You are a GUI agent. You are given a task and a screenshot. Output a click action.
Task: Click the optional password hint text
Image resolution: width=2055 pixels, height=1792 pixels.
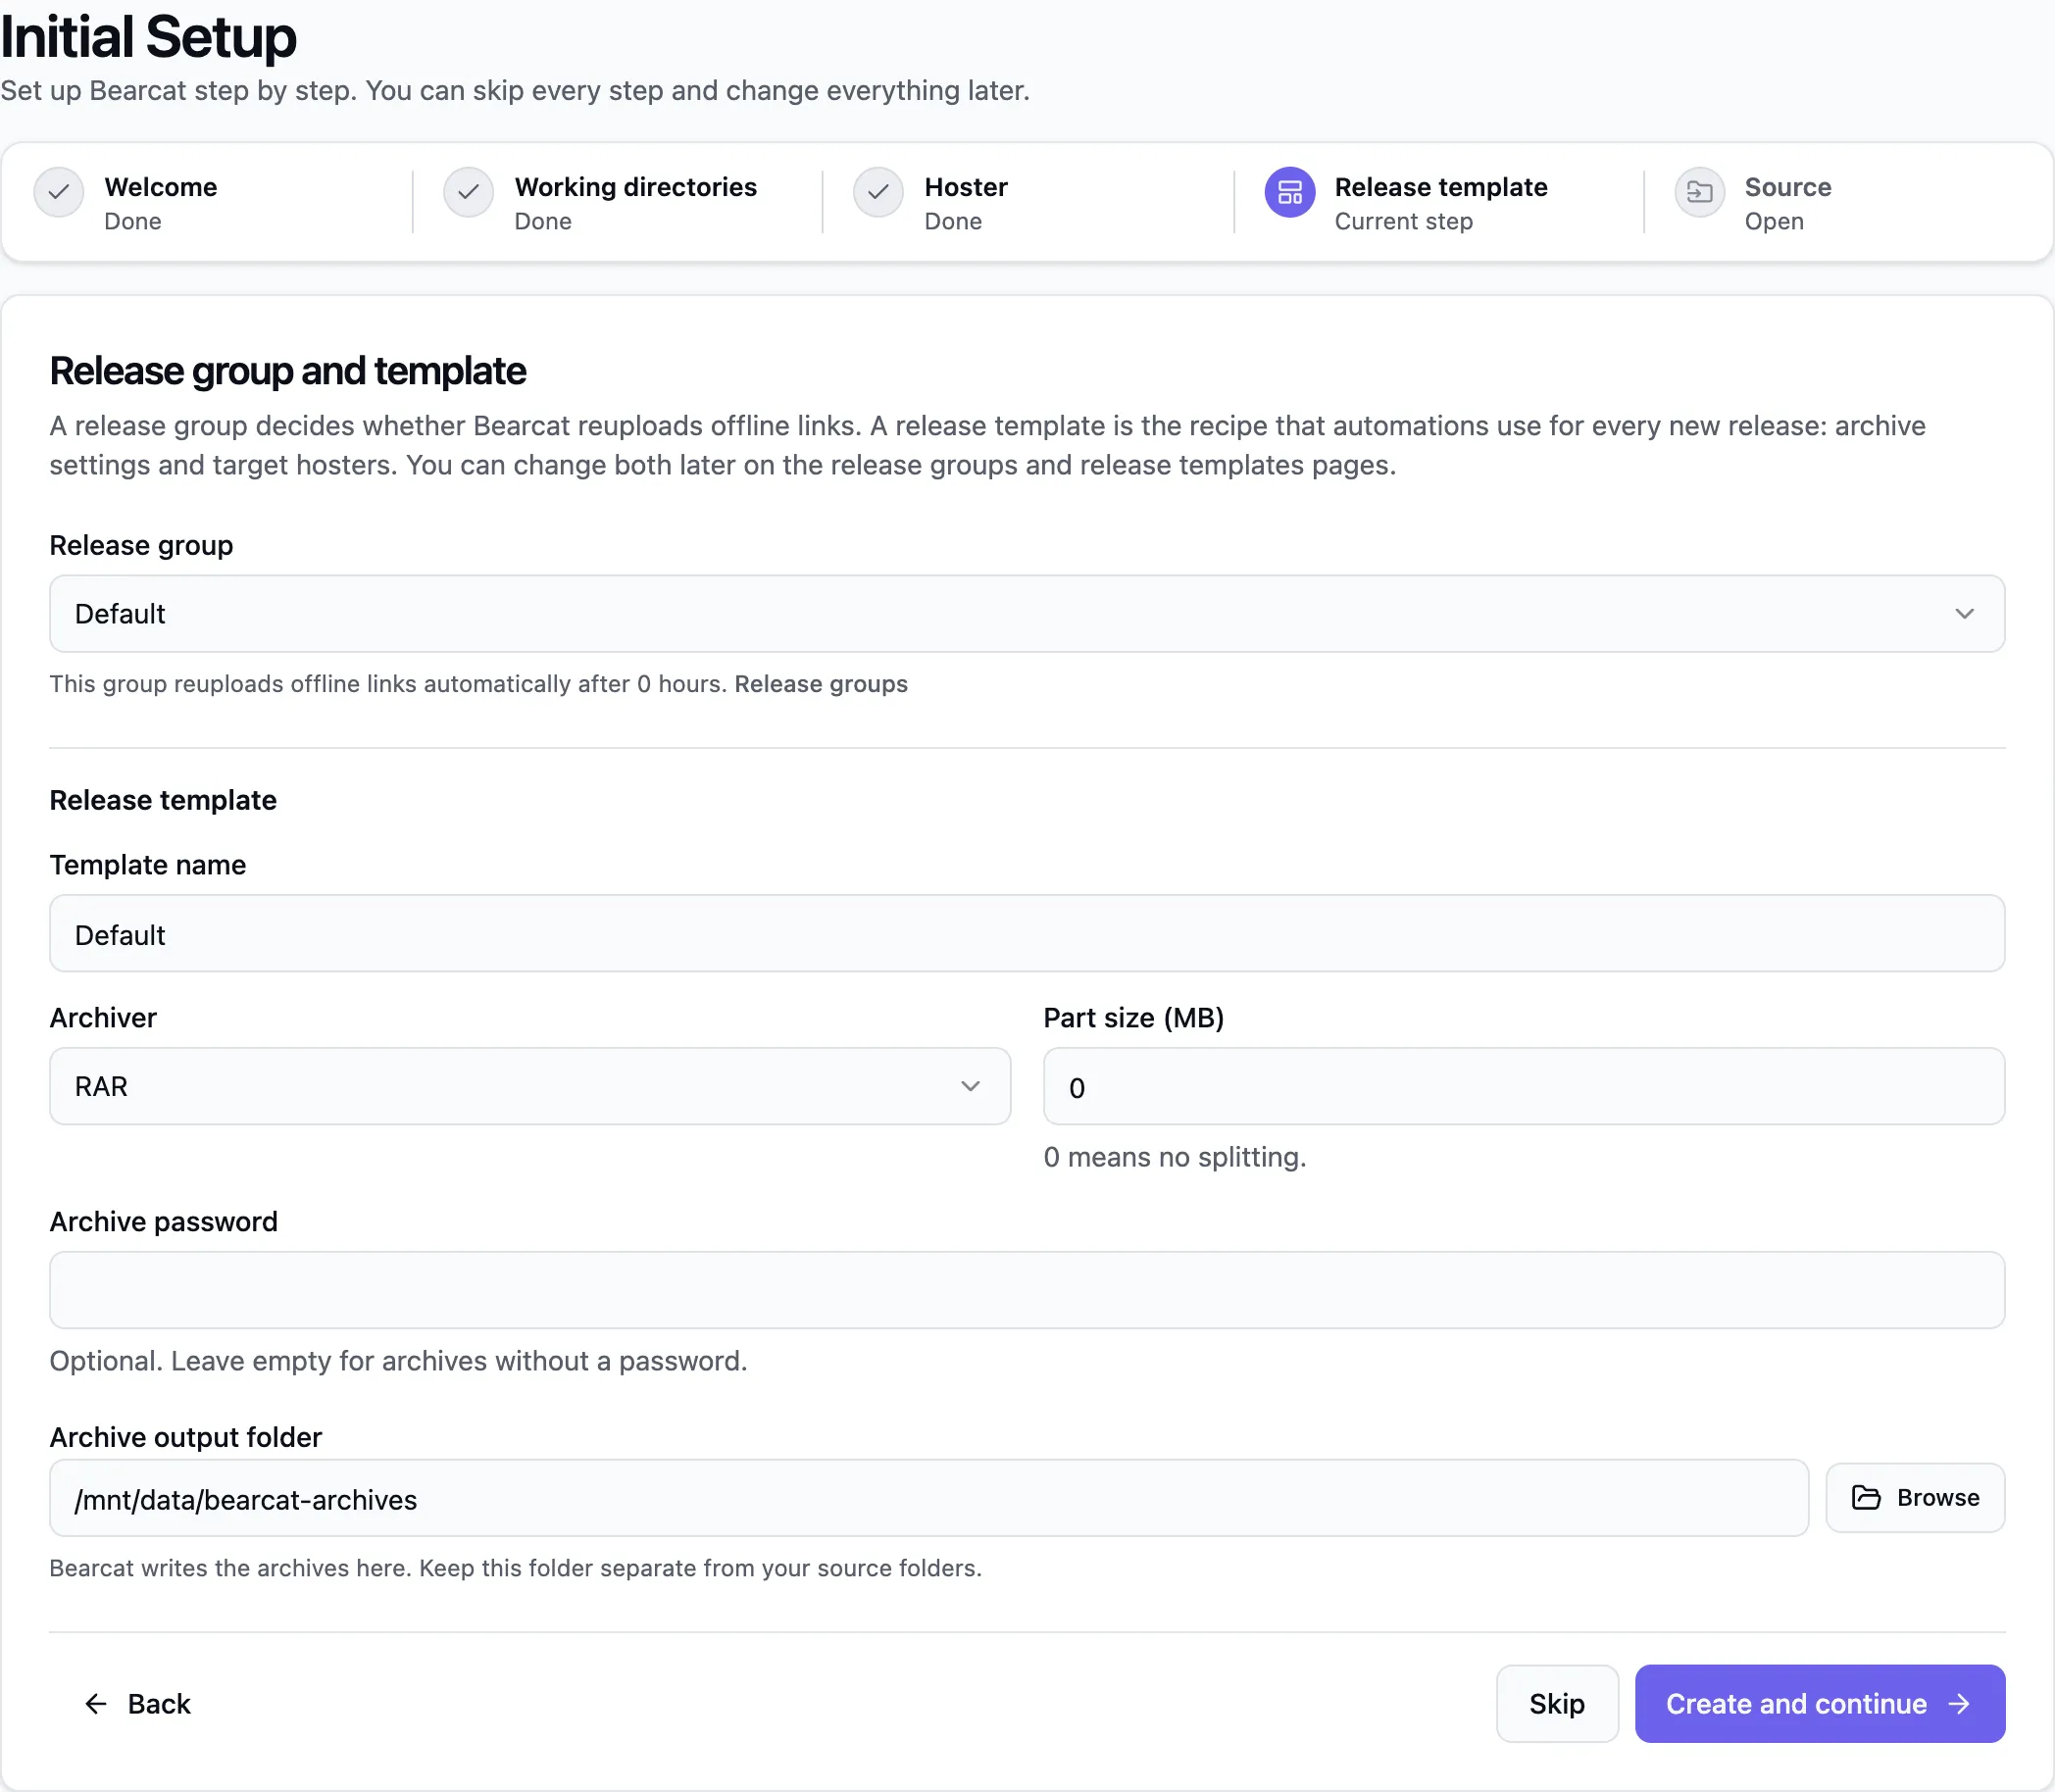[x=398, y=1361]
